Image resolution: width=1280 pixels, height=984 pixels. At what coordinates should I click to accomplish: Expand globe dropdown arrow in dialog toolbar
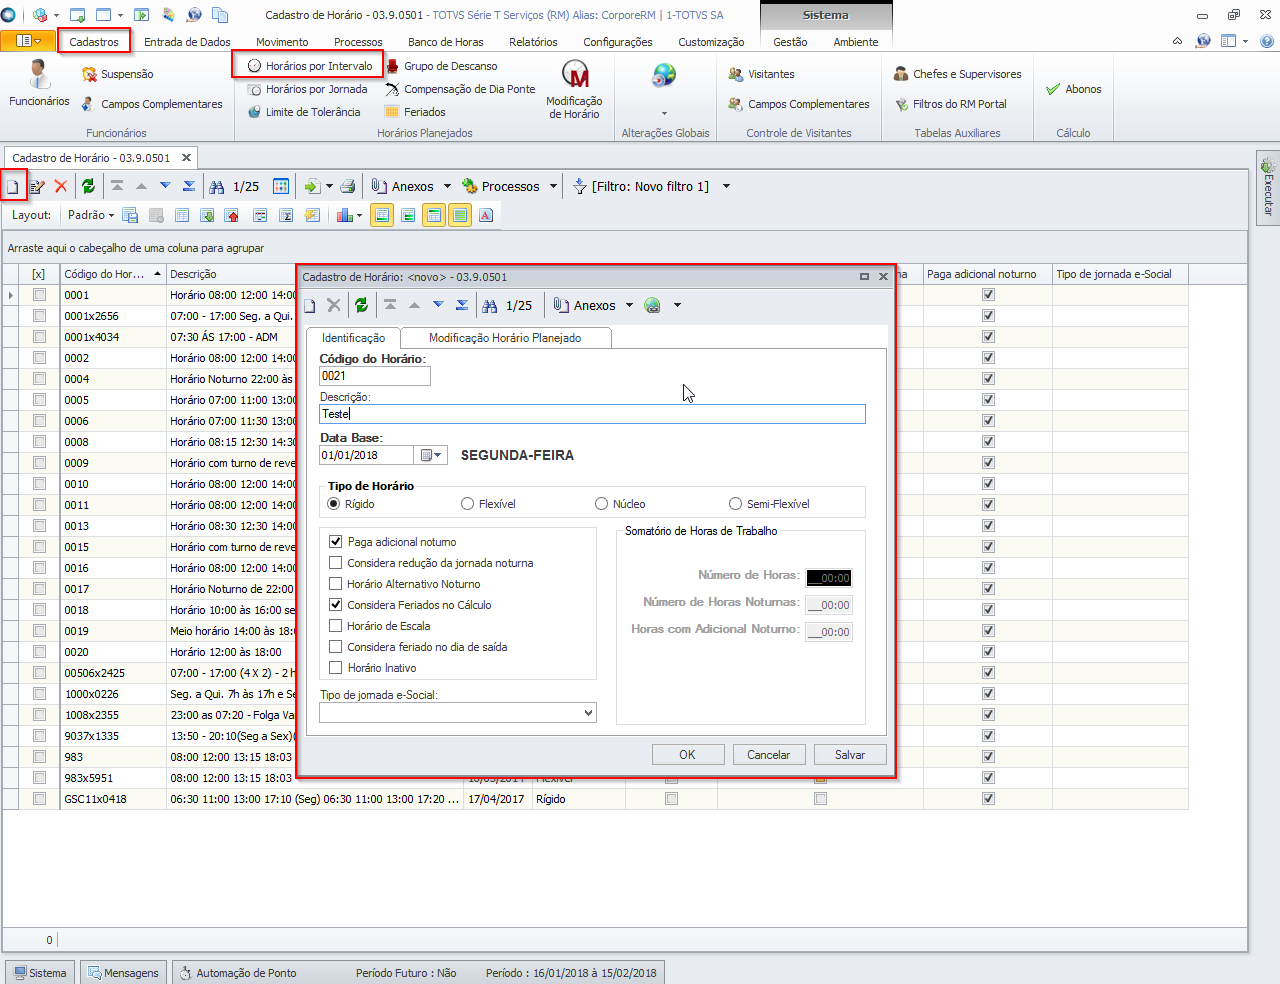pyautogui.click(x=677, y=306)
